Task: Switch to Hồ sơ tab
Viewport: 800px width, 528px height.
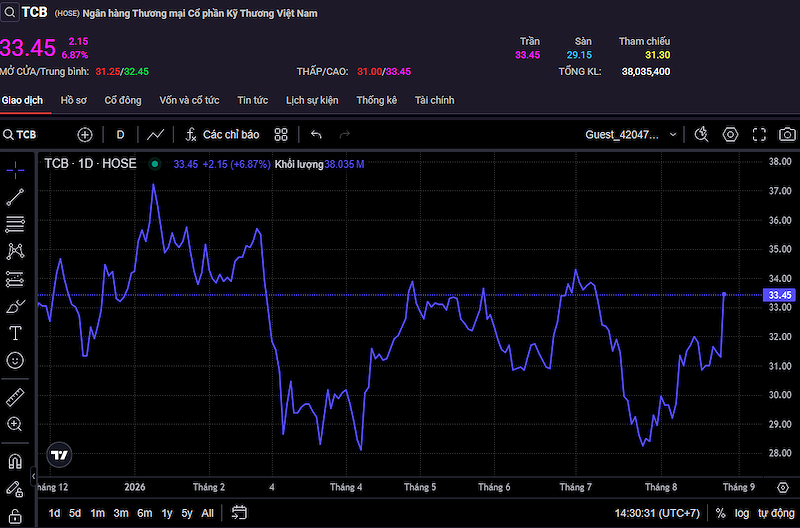Action: click(x=73, y=100)
